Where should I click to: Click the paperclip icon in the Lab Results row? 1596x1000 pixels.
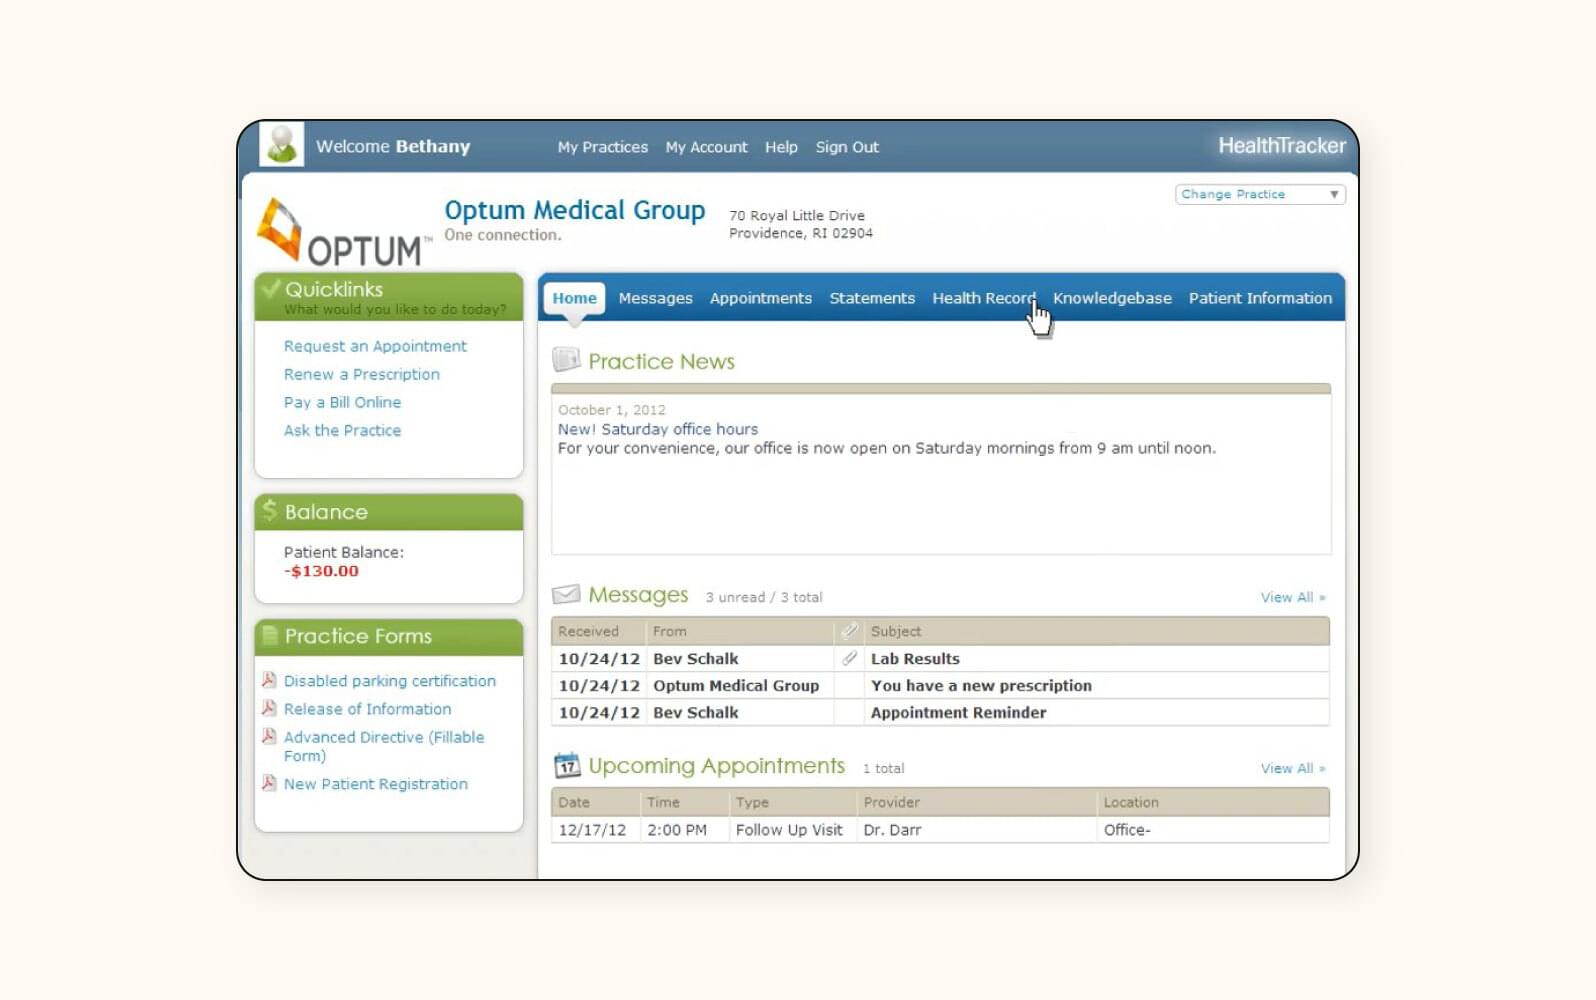click(849, 658)
